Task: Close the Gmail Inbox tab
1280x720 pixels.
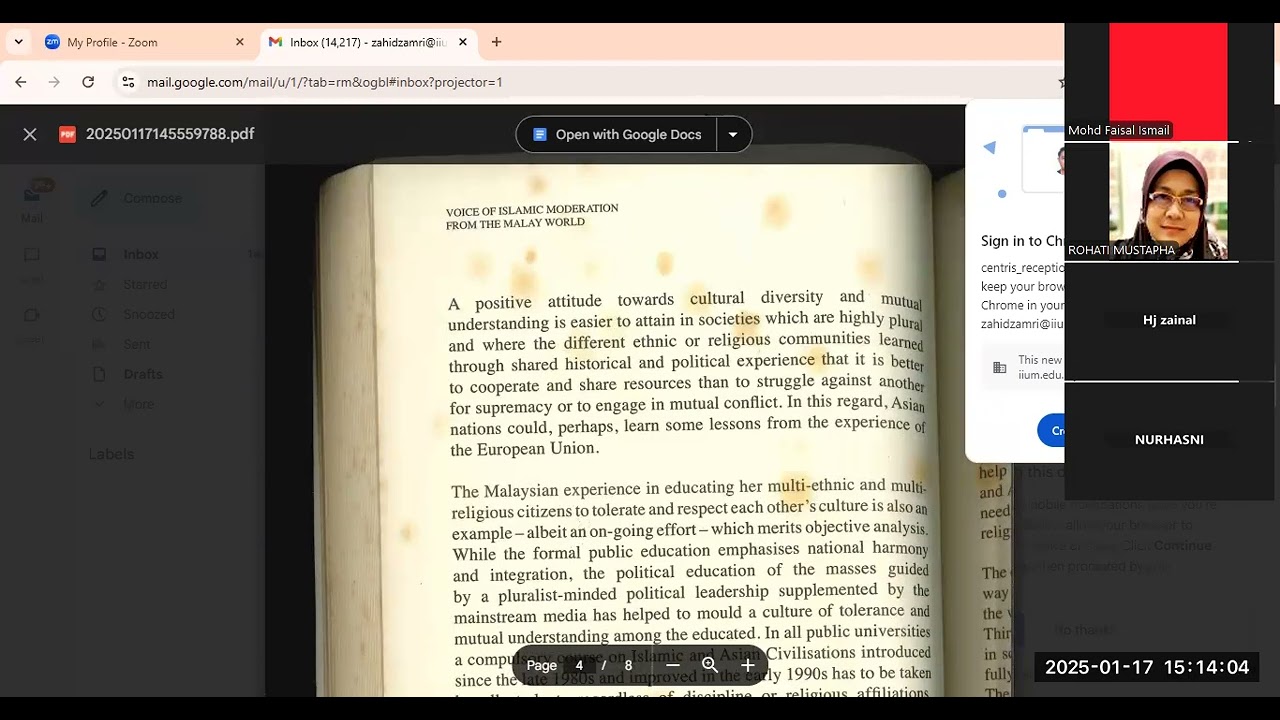Action: tap(462, 42)
